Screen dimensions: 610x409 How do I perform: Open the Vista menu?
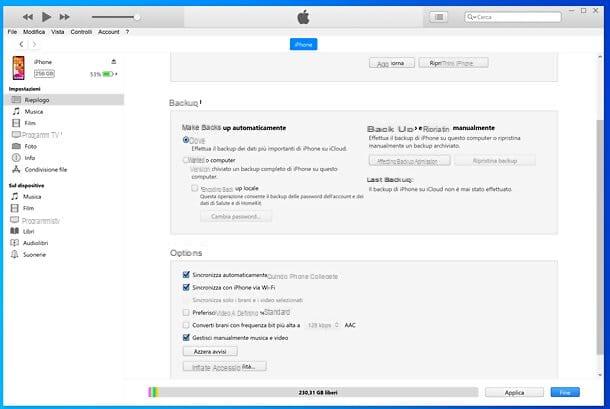click(x=58, y=32)
